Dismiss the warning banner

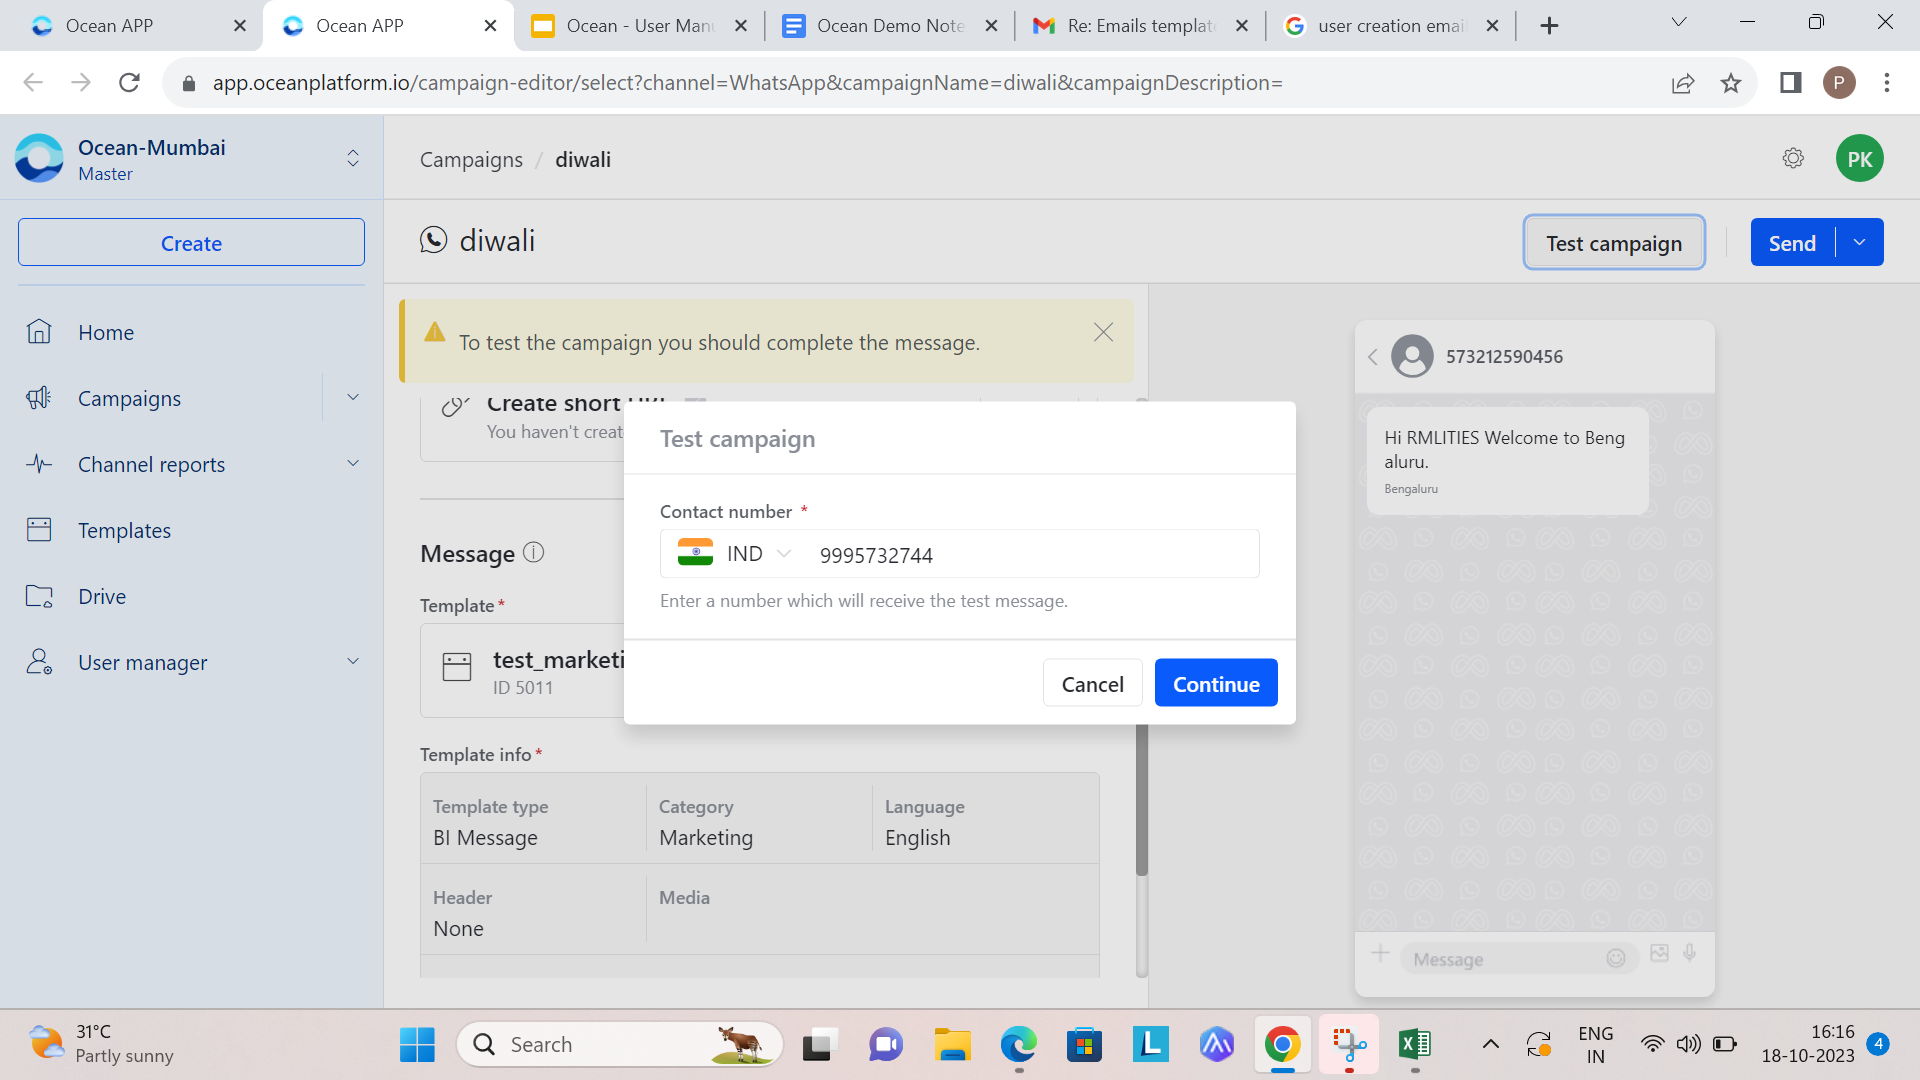point(1103,332)
